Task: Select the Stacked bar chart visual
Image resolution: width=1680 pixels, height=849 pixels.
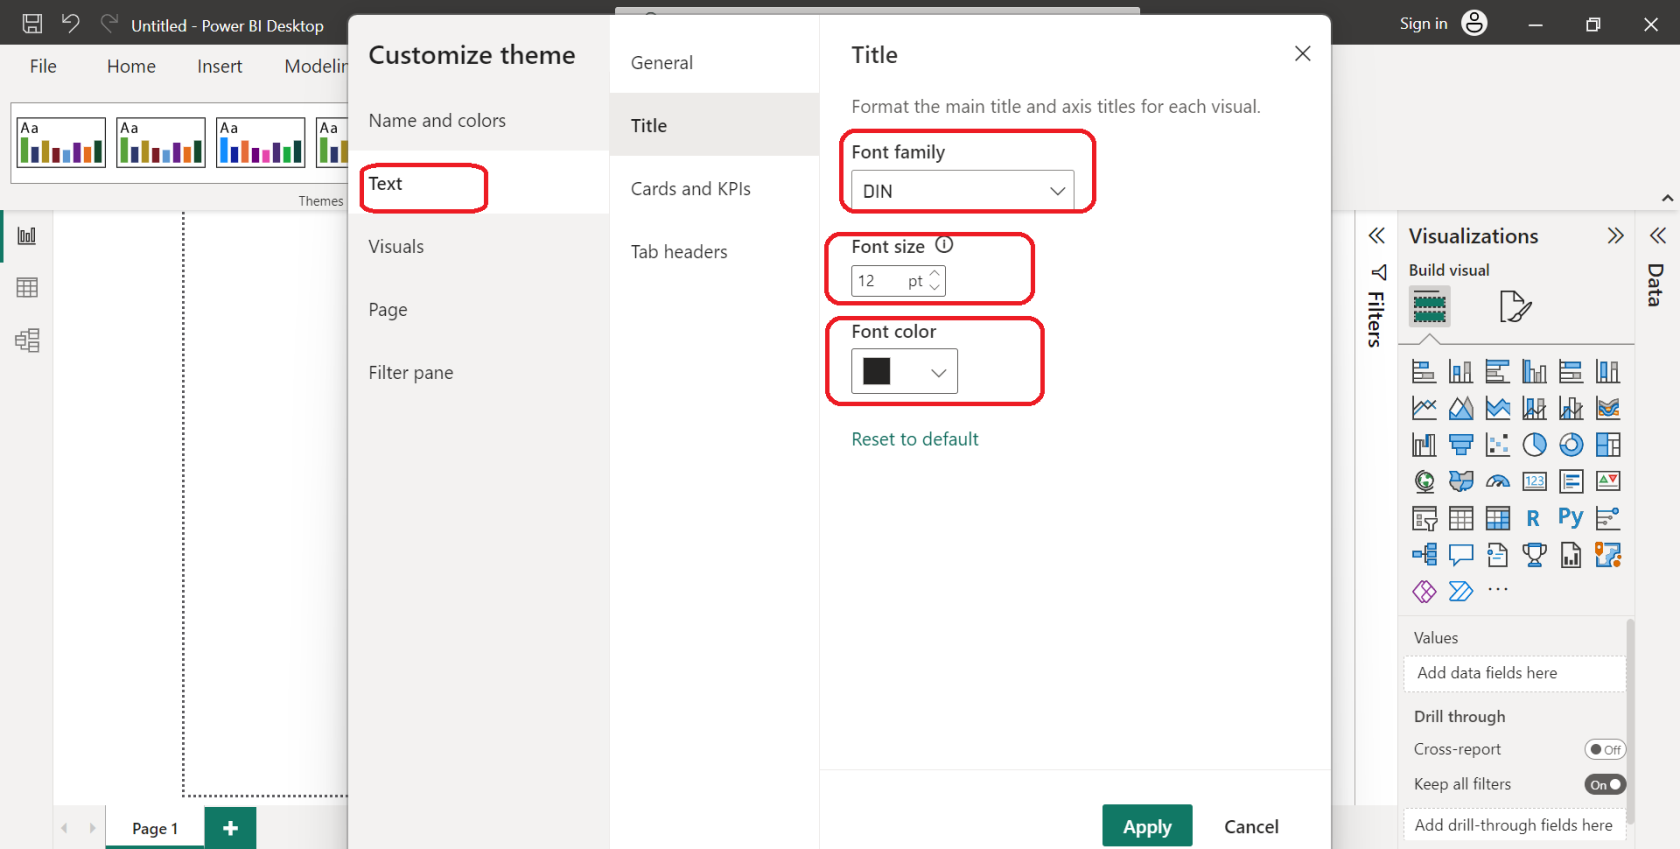Action: point(1424,372)
